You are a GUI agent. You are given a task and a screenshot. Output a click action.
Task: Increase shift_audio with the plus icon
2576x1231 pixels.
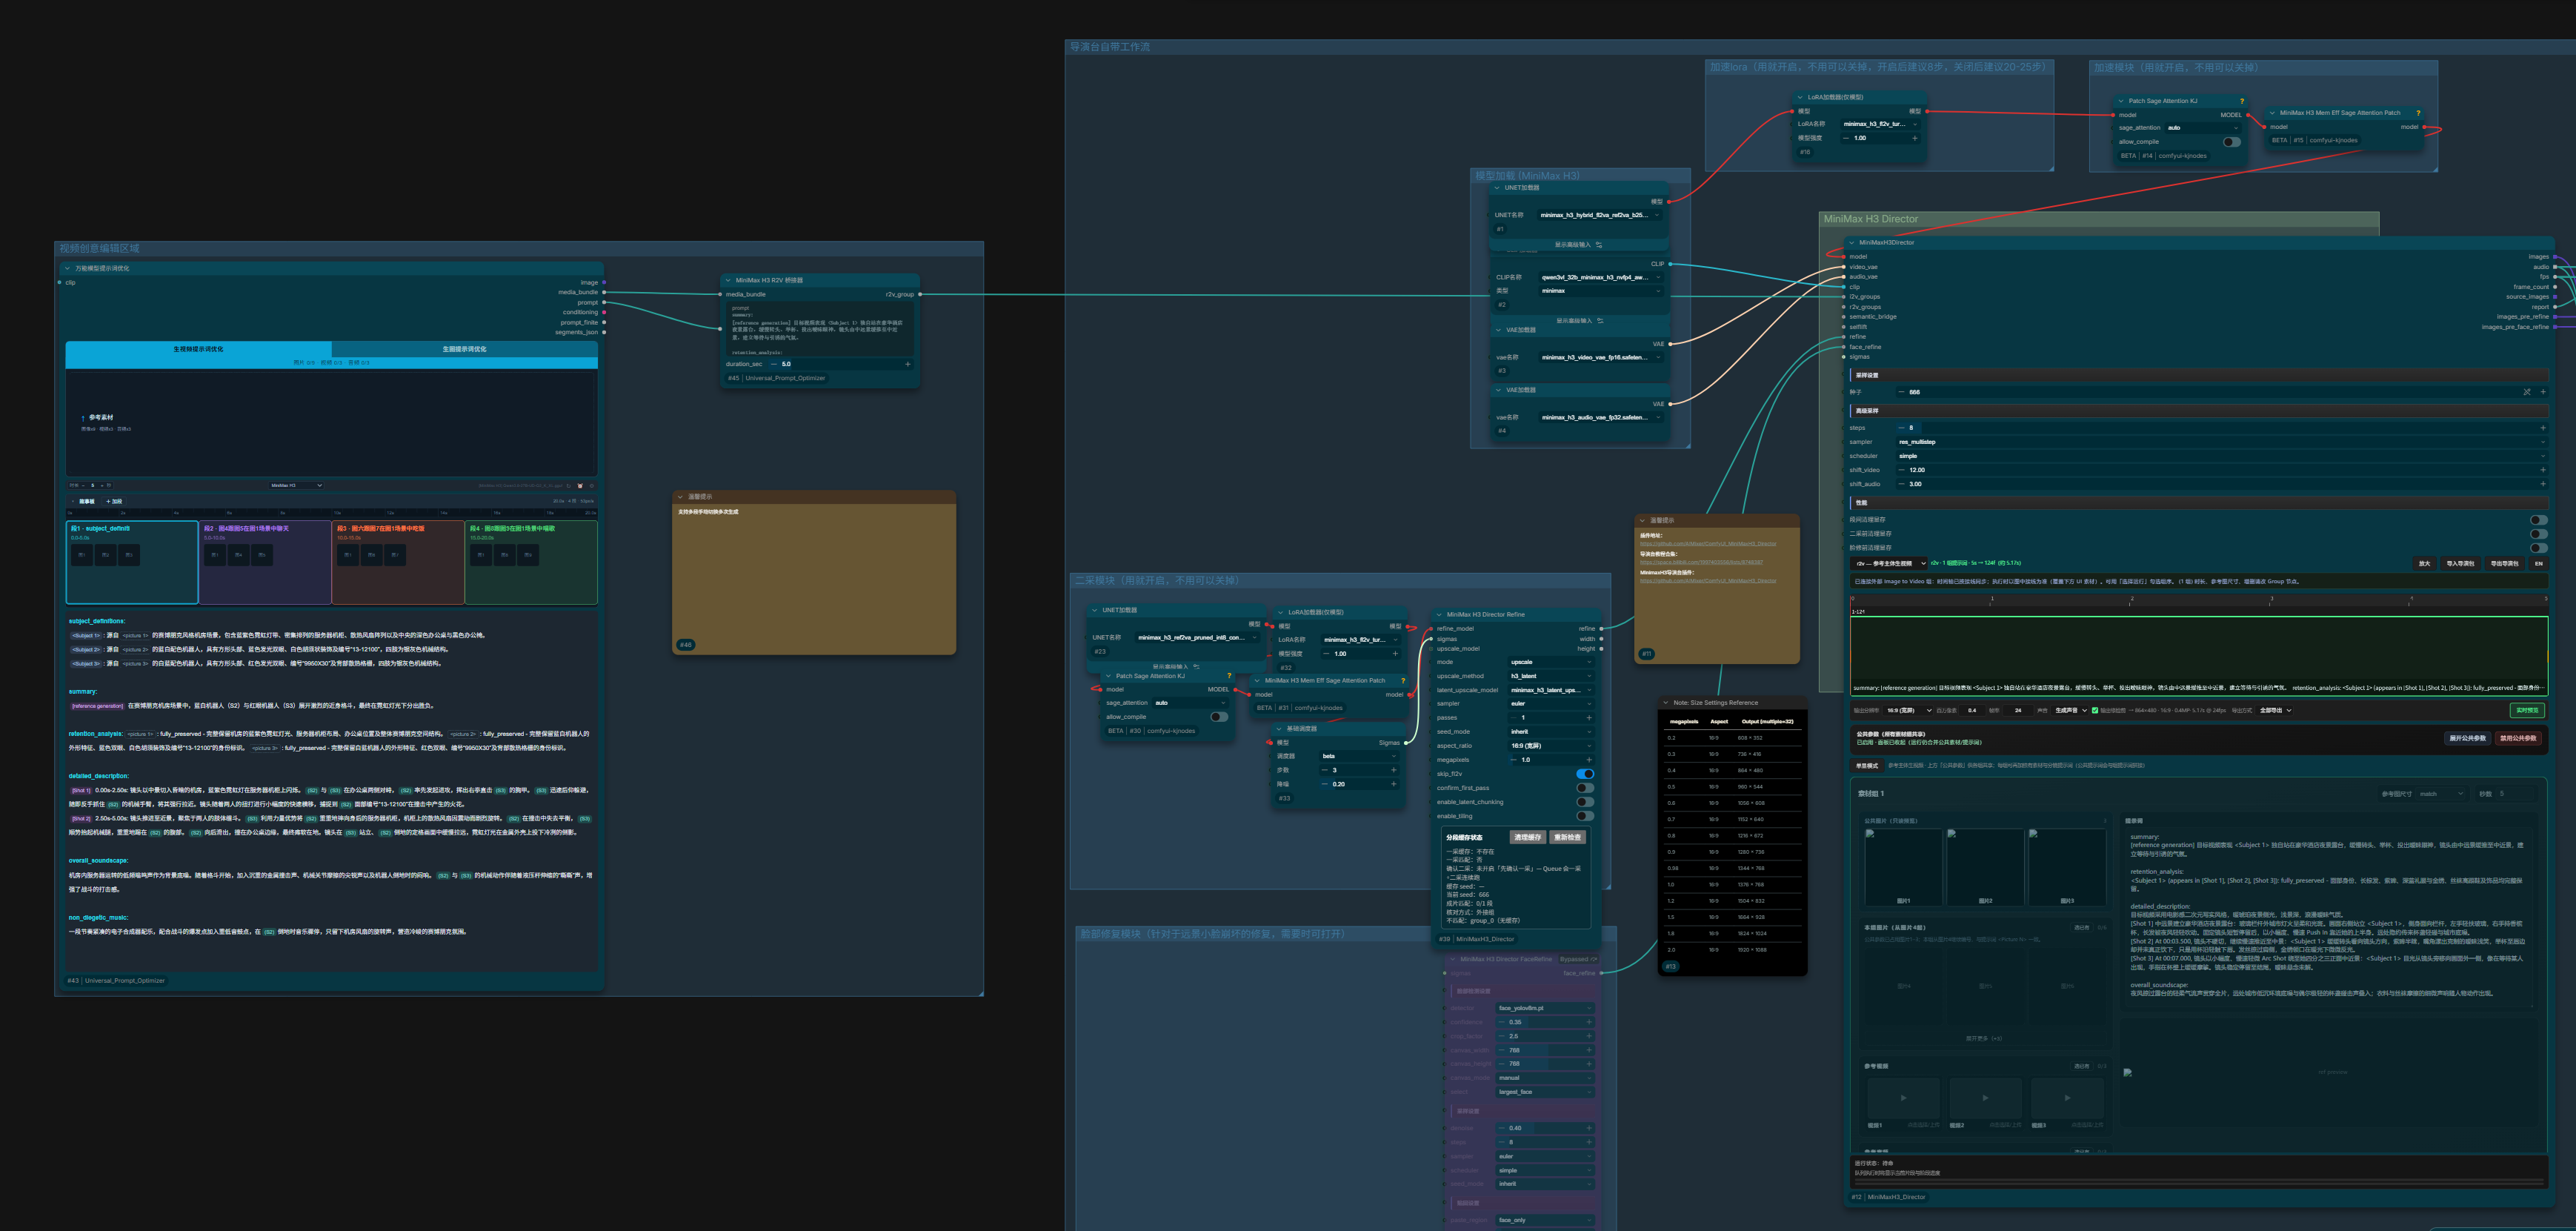coord(2543,484)
